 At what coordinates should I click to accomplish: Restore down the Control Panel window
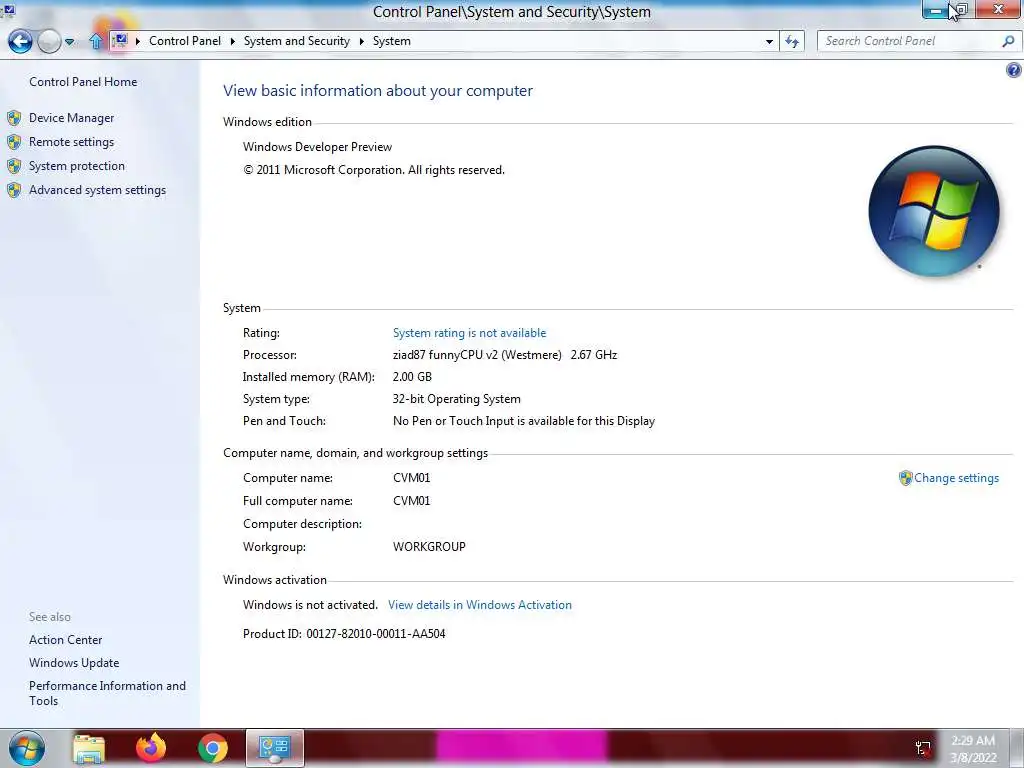962,9
